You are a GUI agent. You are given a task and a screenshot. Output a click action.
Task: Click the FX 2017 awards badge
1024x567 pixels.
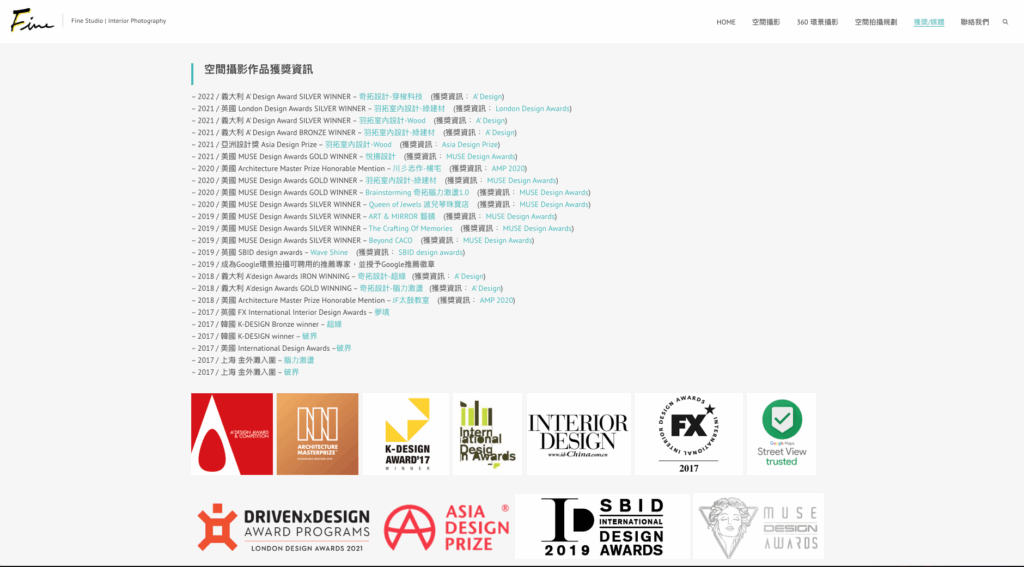click(x=689, y=434)
